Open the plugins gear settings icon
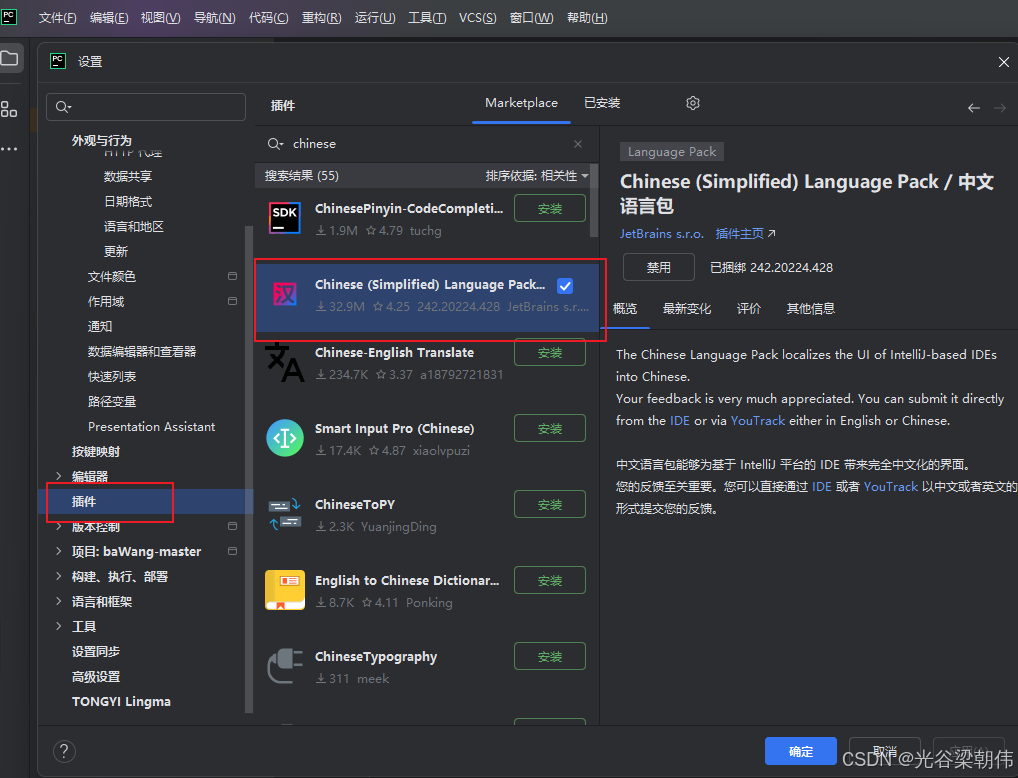This screenshot has height=778, width=1018. coord(693,103)
